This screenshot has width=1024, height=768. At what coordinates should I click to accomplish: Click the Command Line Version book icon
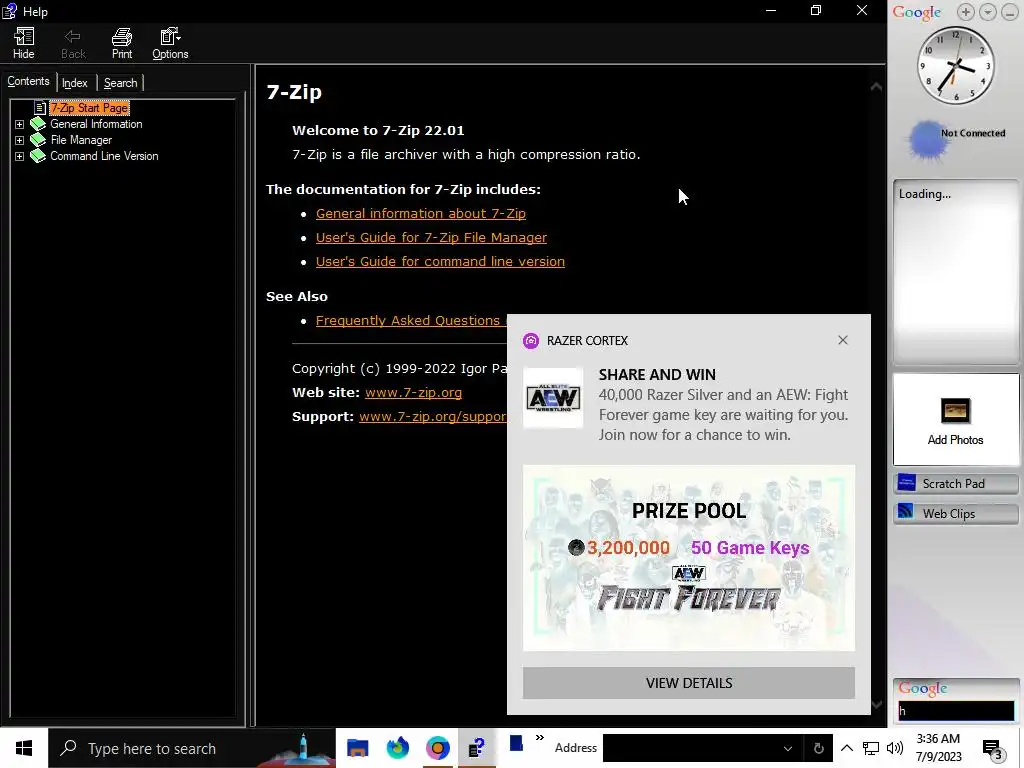(38, 155)
